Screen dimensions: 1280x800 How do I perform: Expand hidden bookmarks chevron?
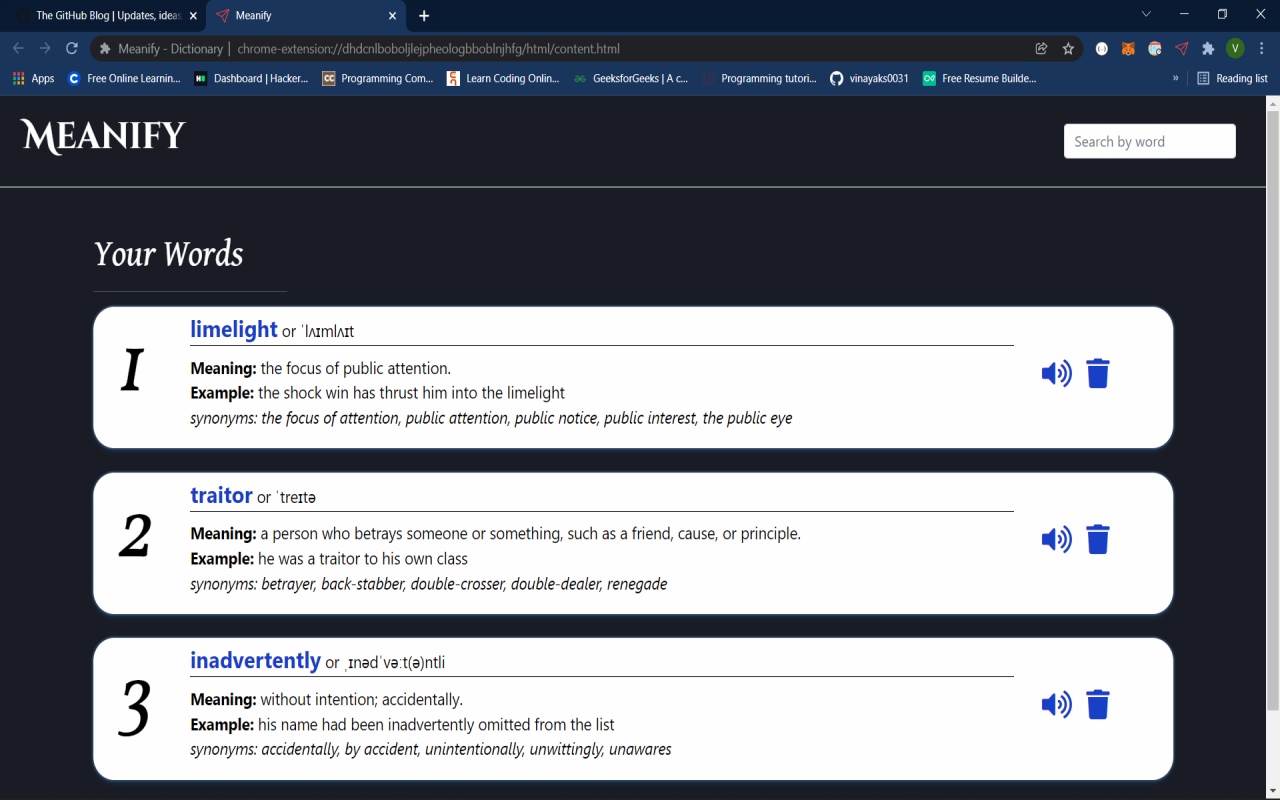[x=1175, y=78]
